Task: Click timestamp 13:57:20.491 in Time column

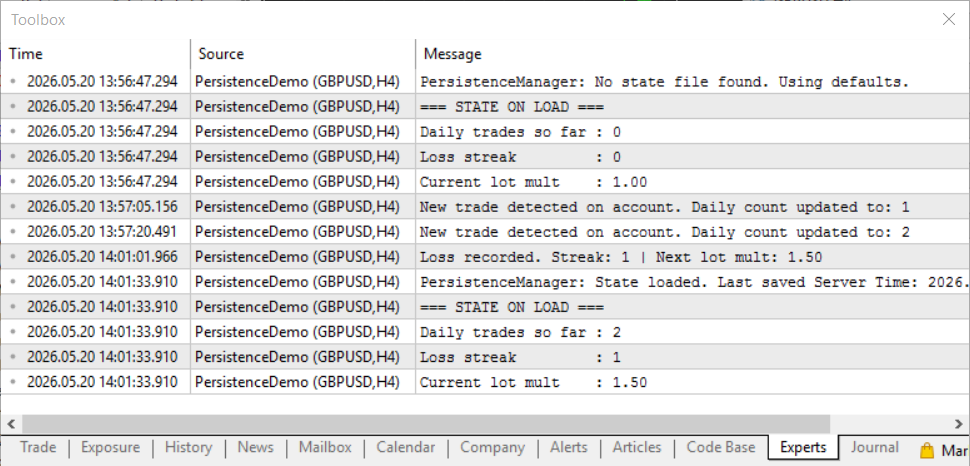Action: pyautogui.click(x=102, y=232)
